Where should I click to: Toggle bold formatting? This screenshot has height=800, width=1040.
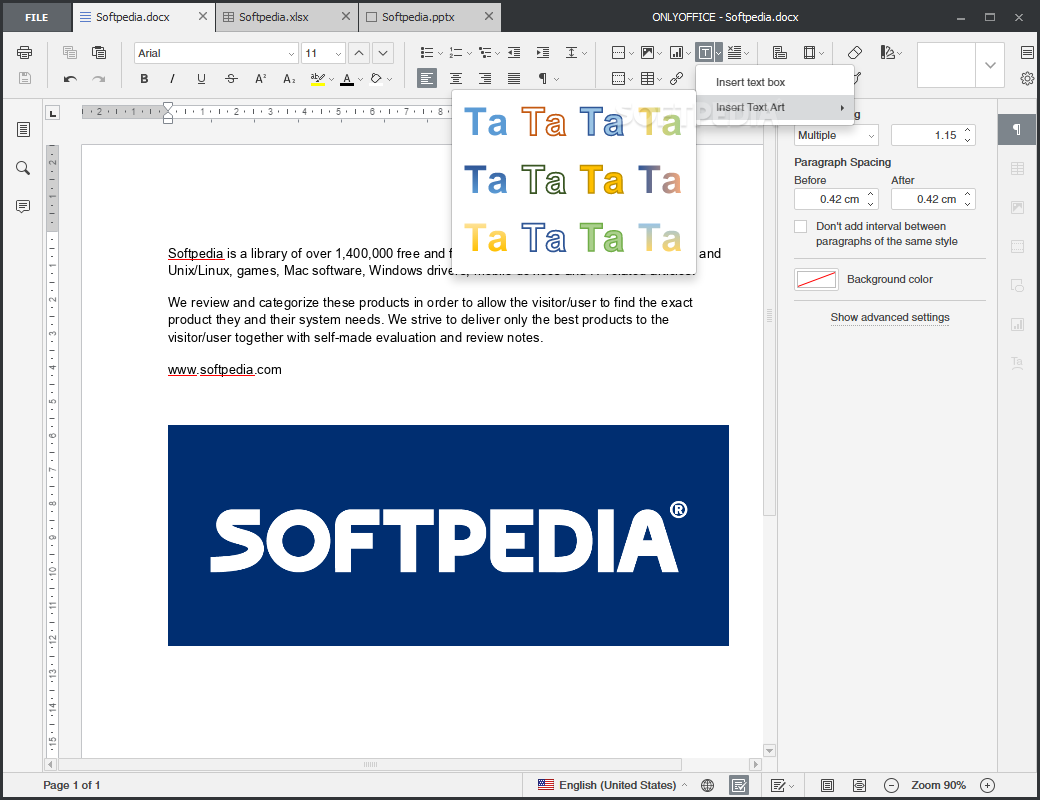[x=144, y=79]
